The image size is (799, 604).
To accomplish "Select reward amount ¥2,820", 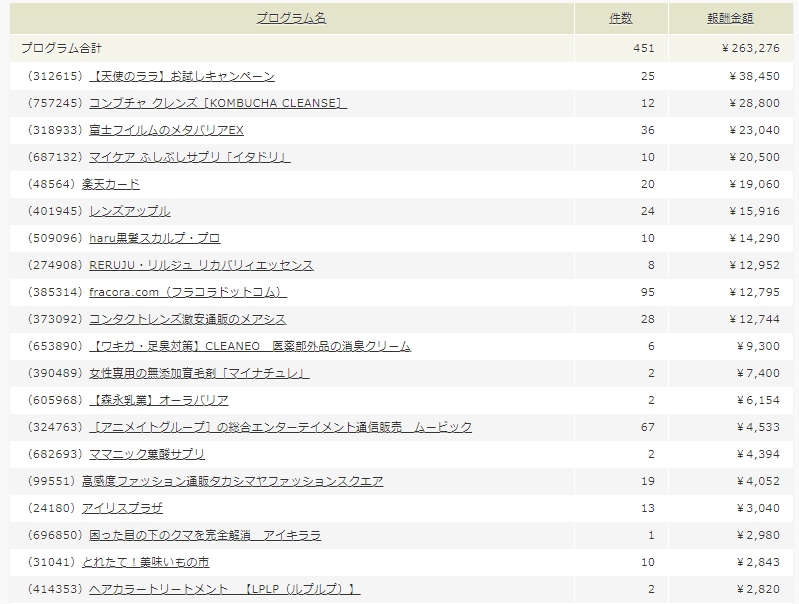I will click(758, 590).
